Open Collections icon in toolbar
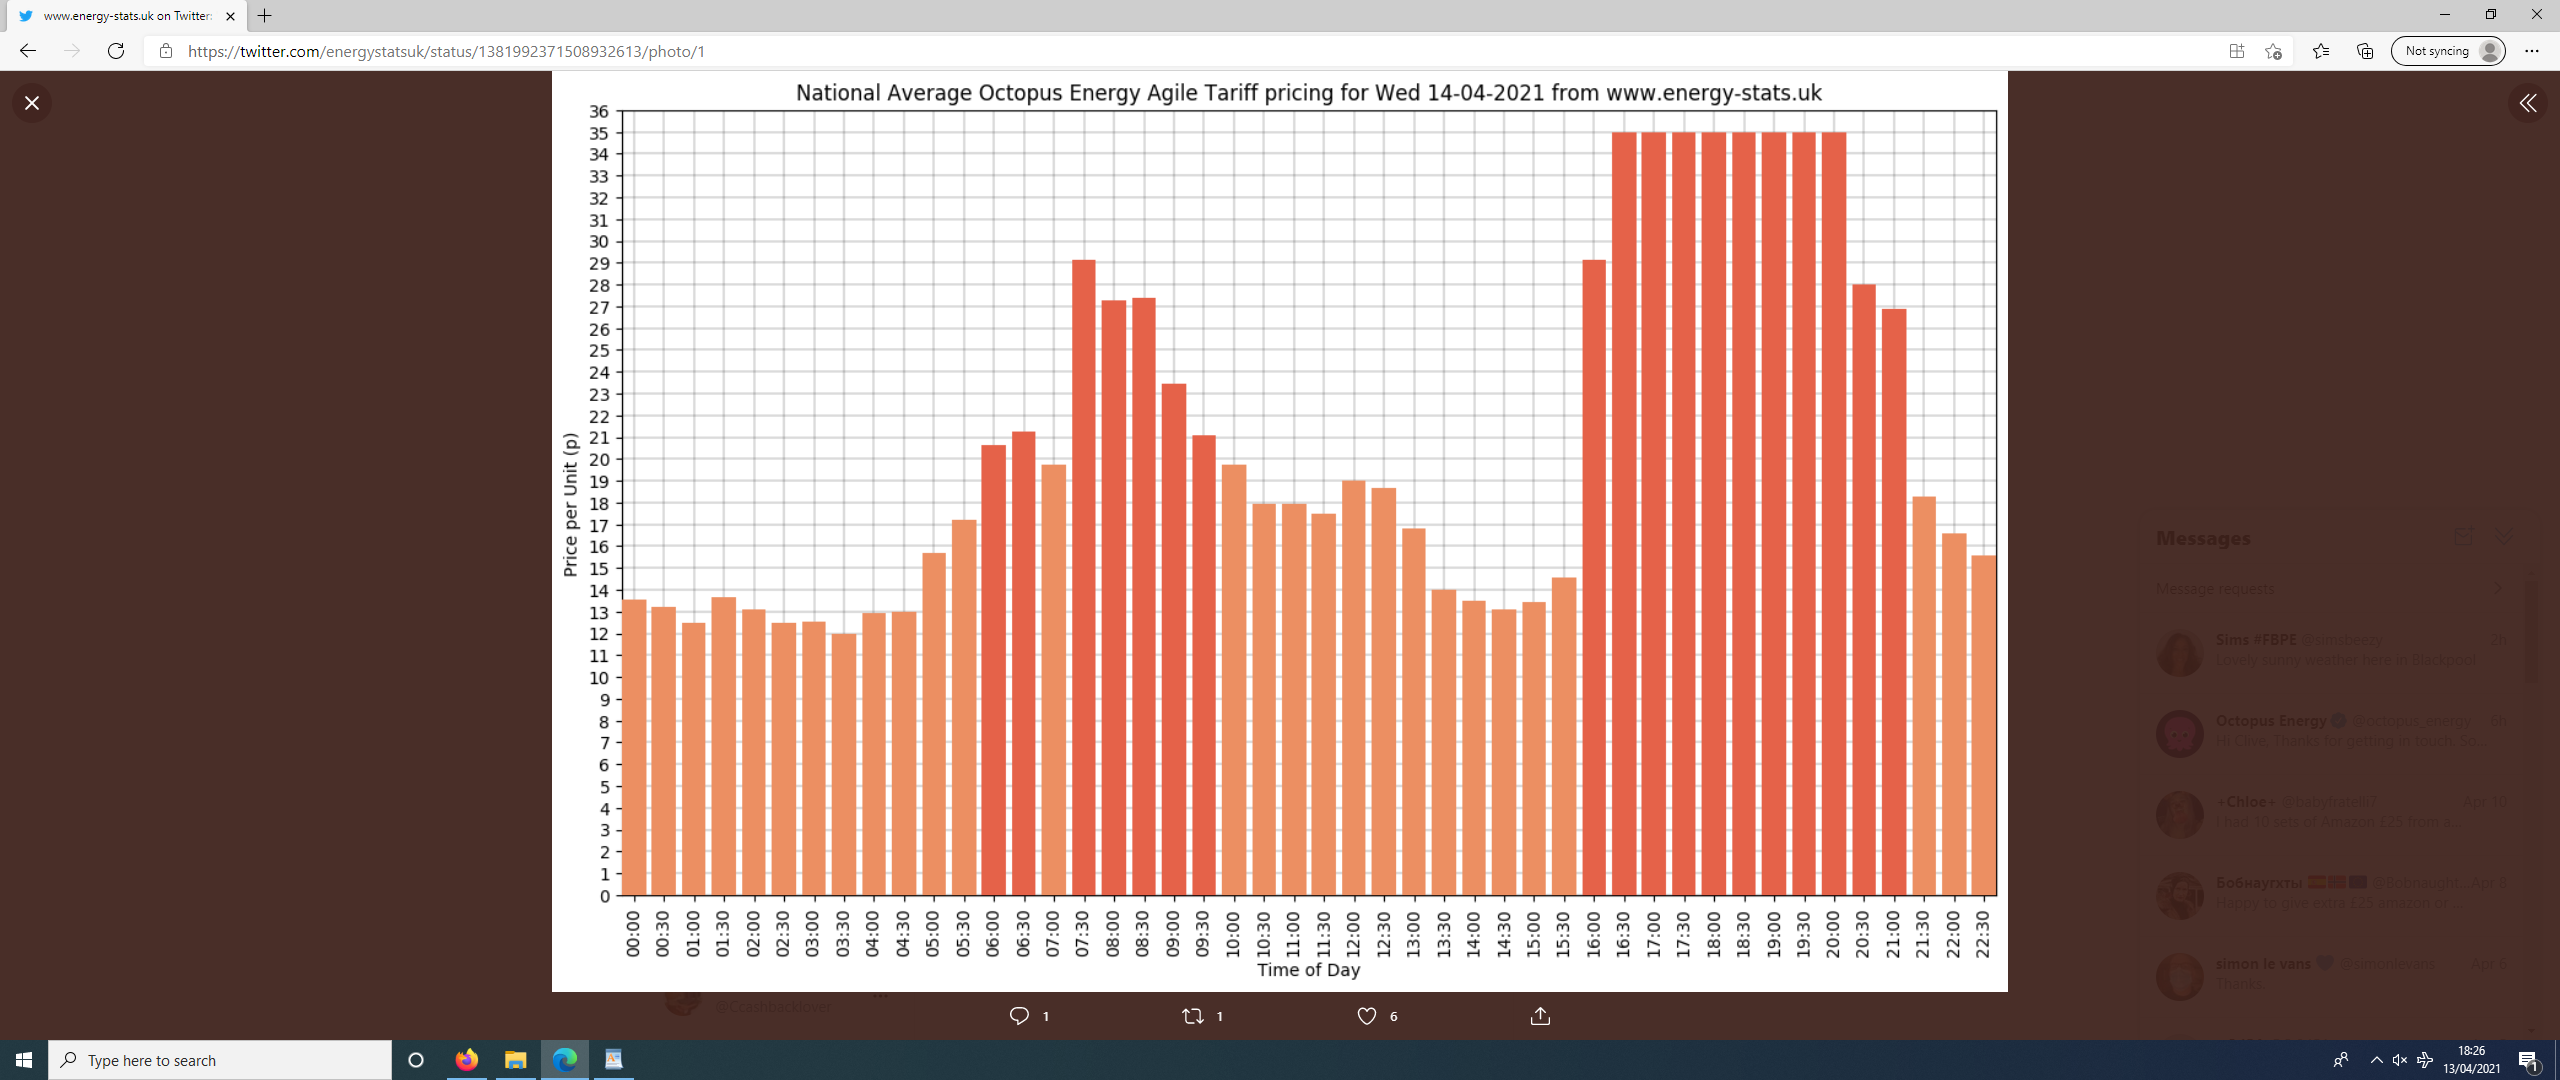 2365,51
